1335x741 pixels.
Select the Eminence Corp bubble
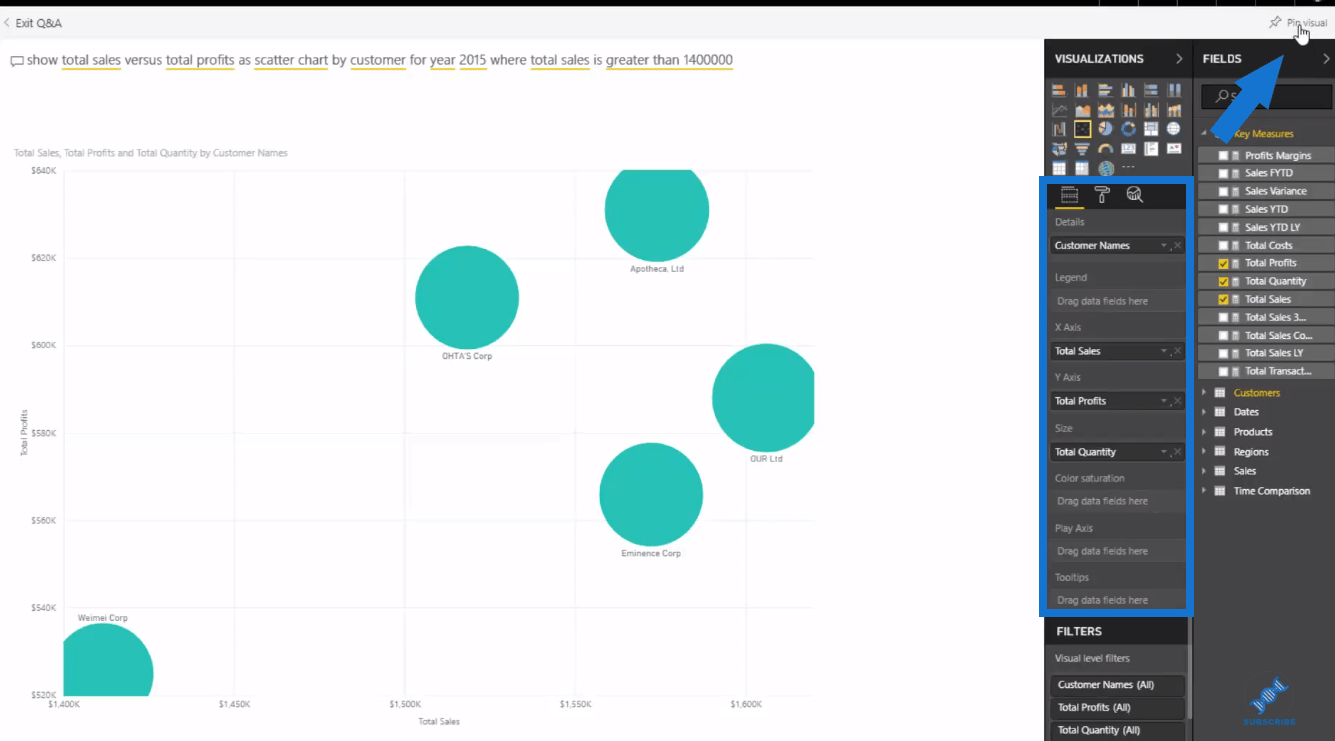click(x=651, y=495)
